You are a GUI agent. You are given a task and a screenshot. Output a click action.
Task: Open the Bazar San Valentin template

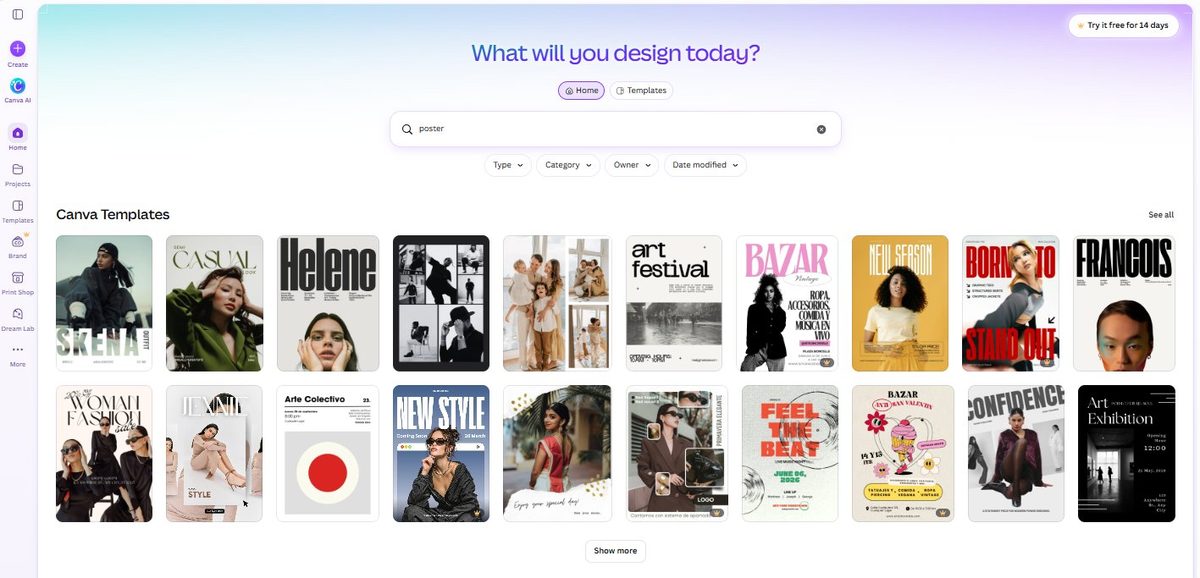[903, 453]
